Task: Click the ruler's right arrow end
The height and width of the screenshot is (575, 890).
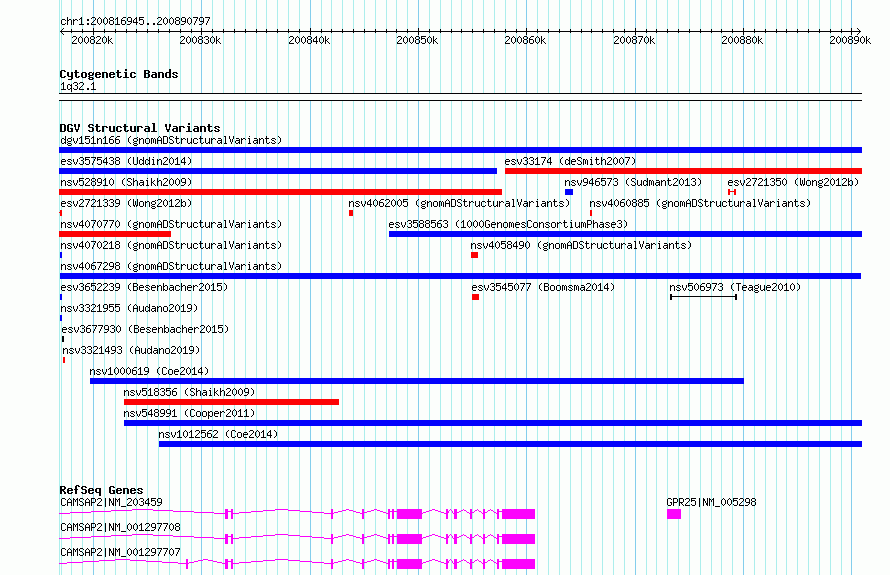Action: [x=858, y=31]
